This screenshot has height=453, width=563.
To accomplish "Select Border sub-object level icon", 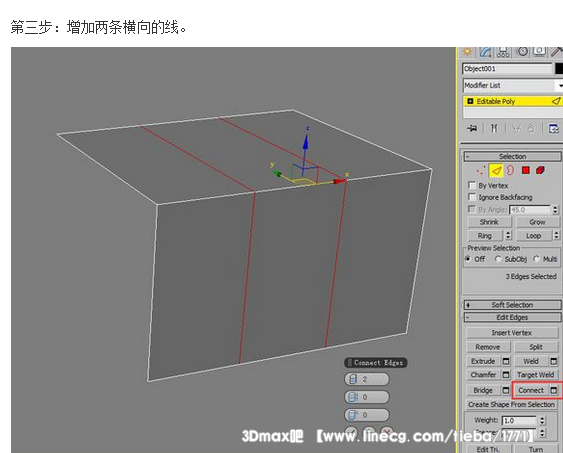I will click(510, 170).
